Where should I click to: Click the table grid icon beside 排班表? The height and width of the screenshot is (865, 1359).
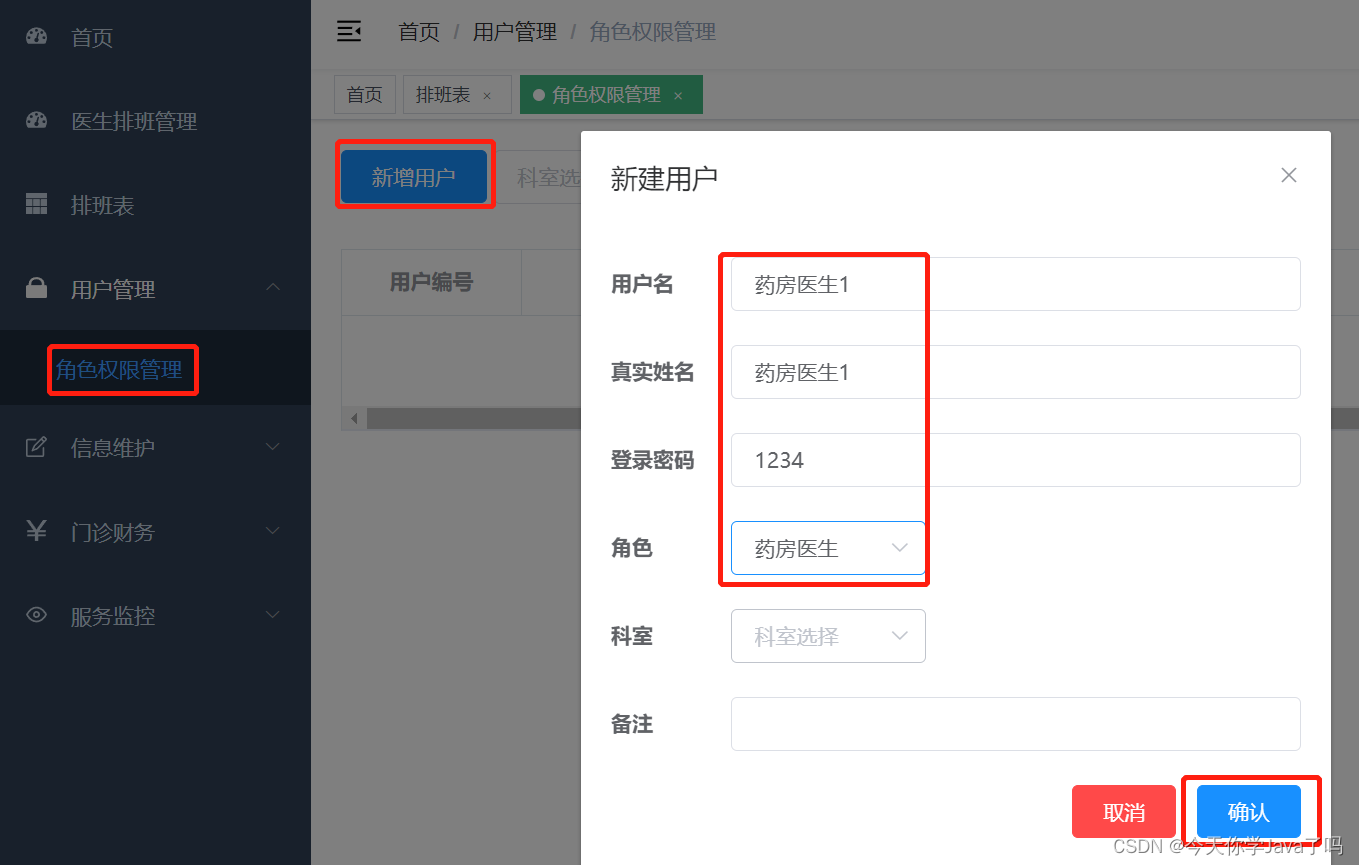(36, 205)
